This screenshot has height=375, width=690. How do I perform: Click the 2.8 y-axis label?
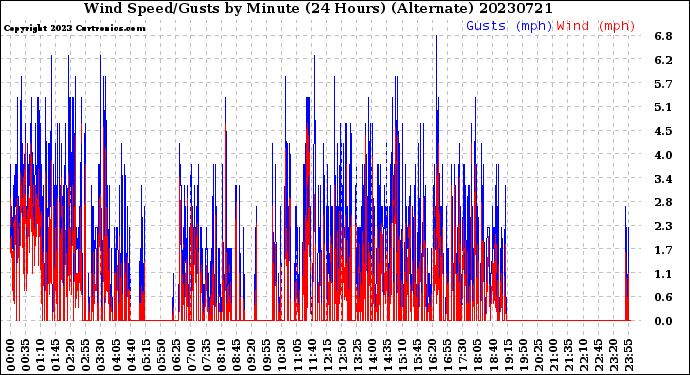coord(663,202)
